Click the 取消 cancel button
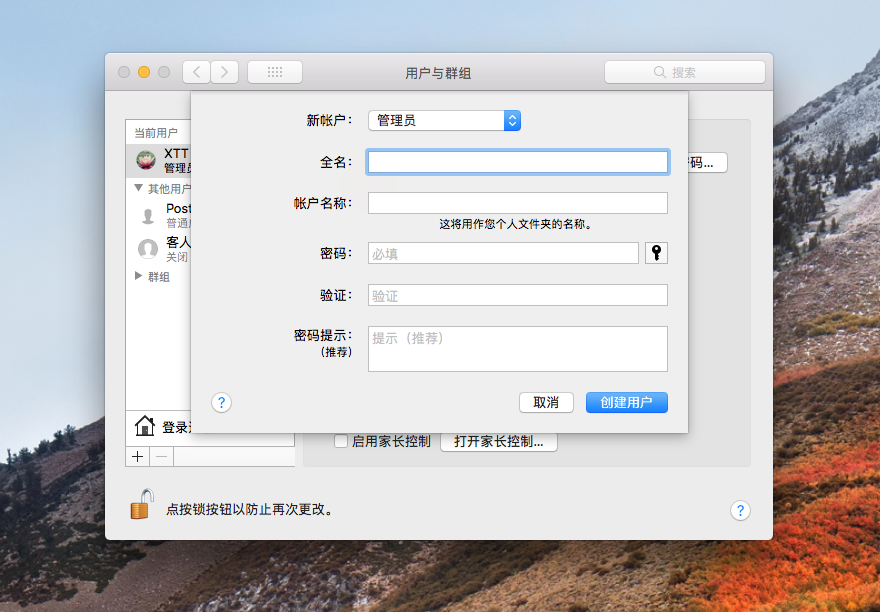 pos(546,403)
